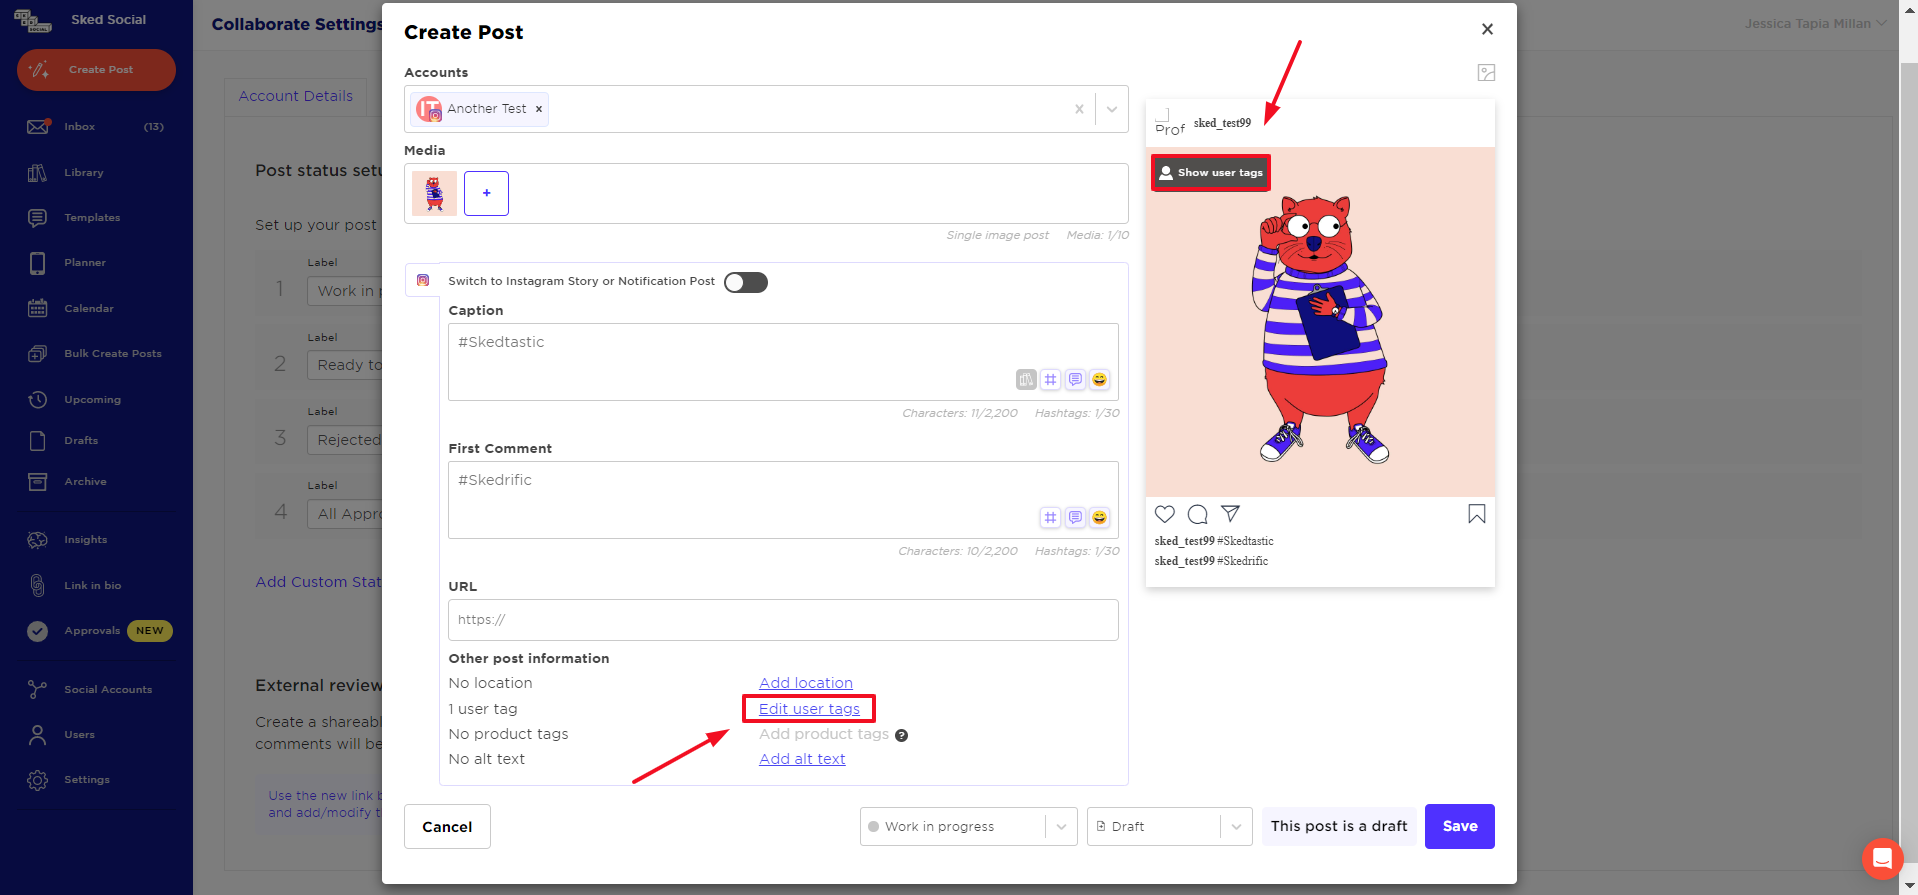Click the This post is a draft label

click(1338, 827)
